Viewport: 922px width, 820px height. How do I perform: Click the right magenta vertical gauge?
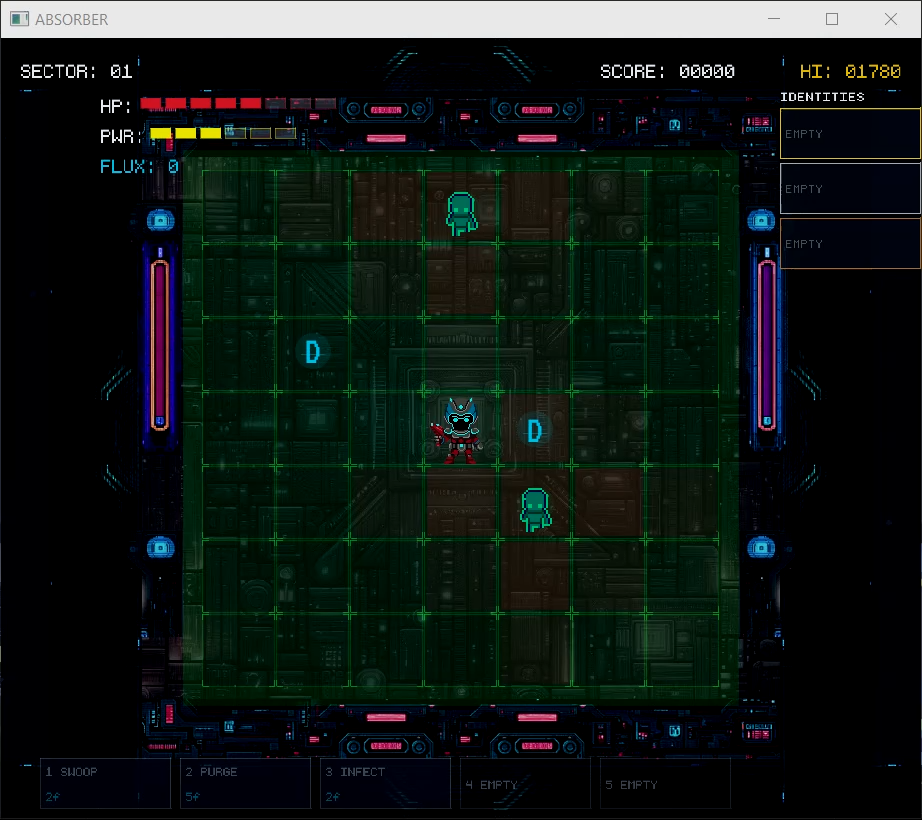click(x=767, y=346)
